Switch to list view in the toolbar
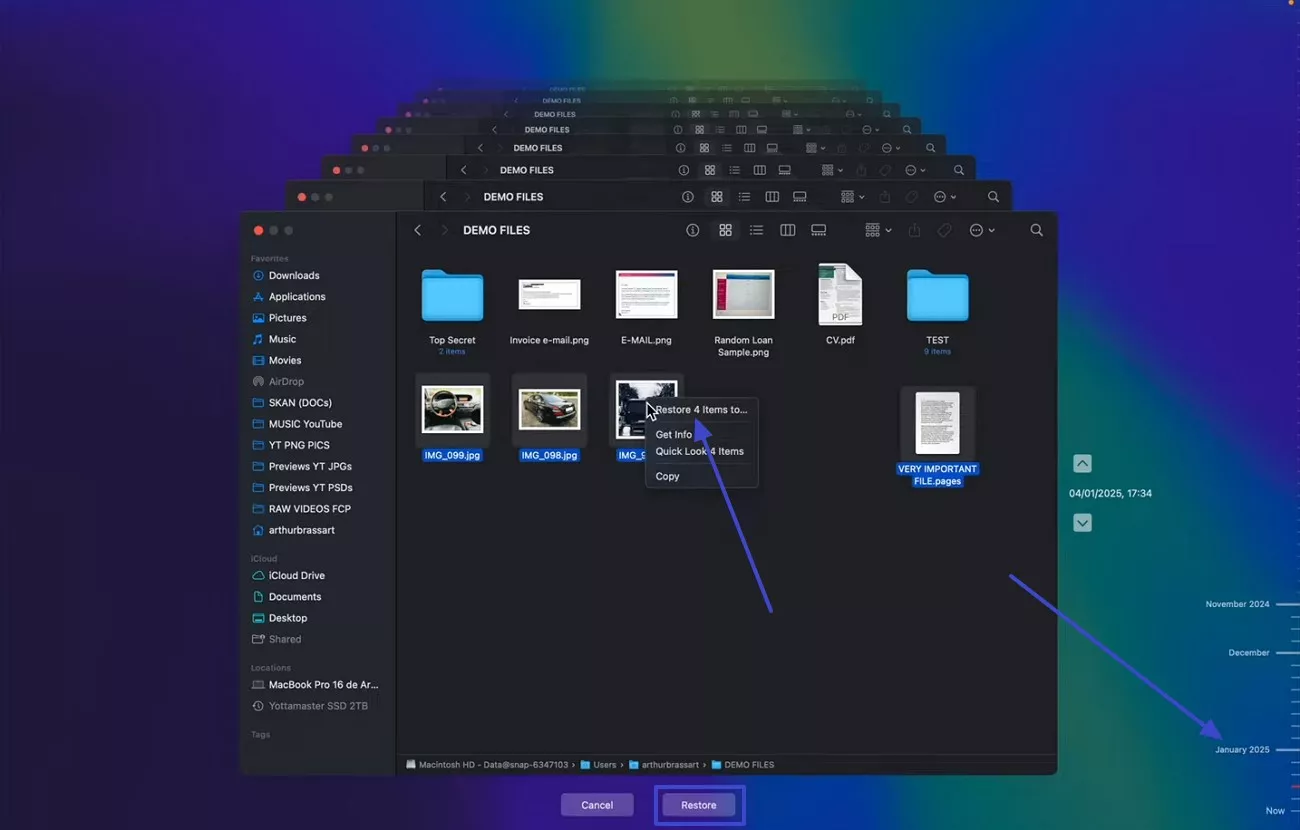 point(757,230)
